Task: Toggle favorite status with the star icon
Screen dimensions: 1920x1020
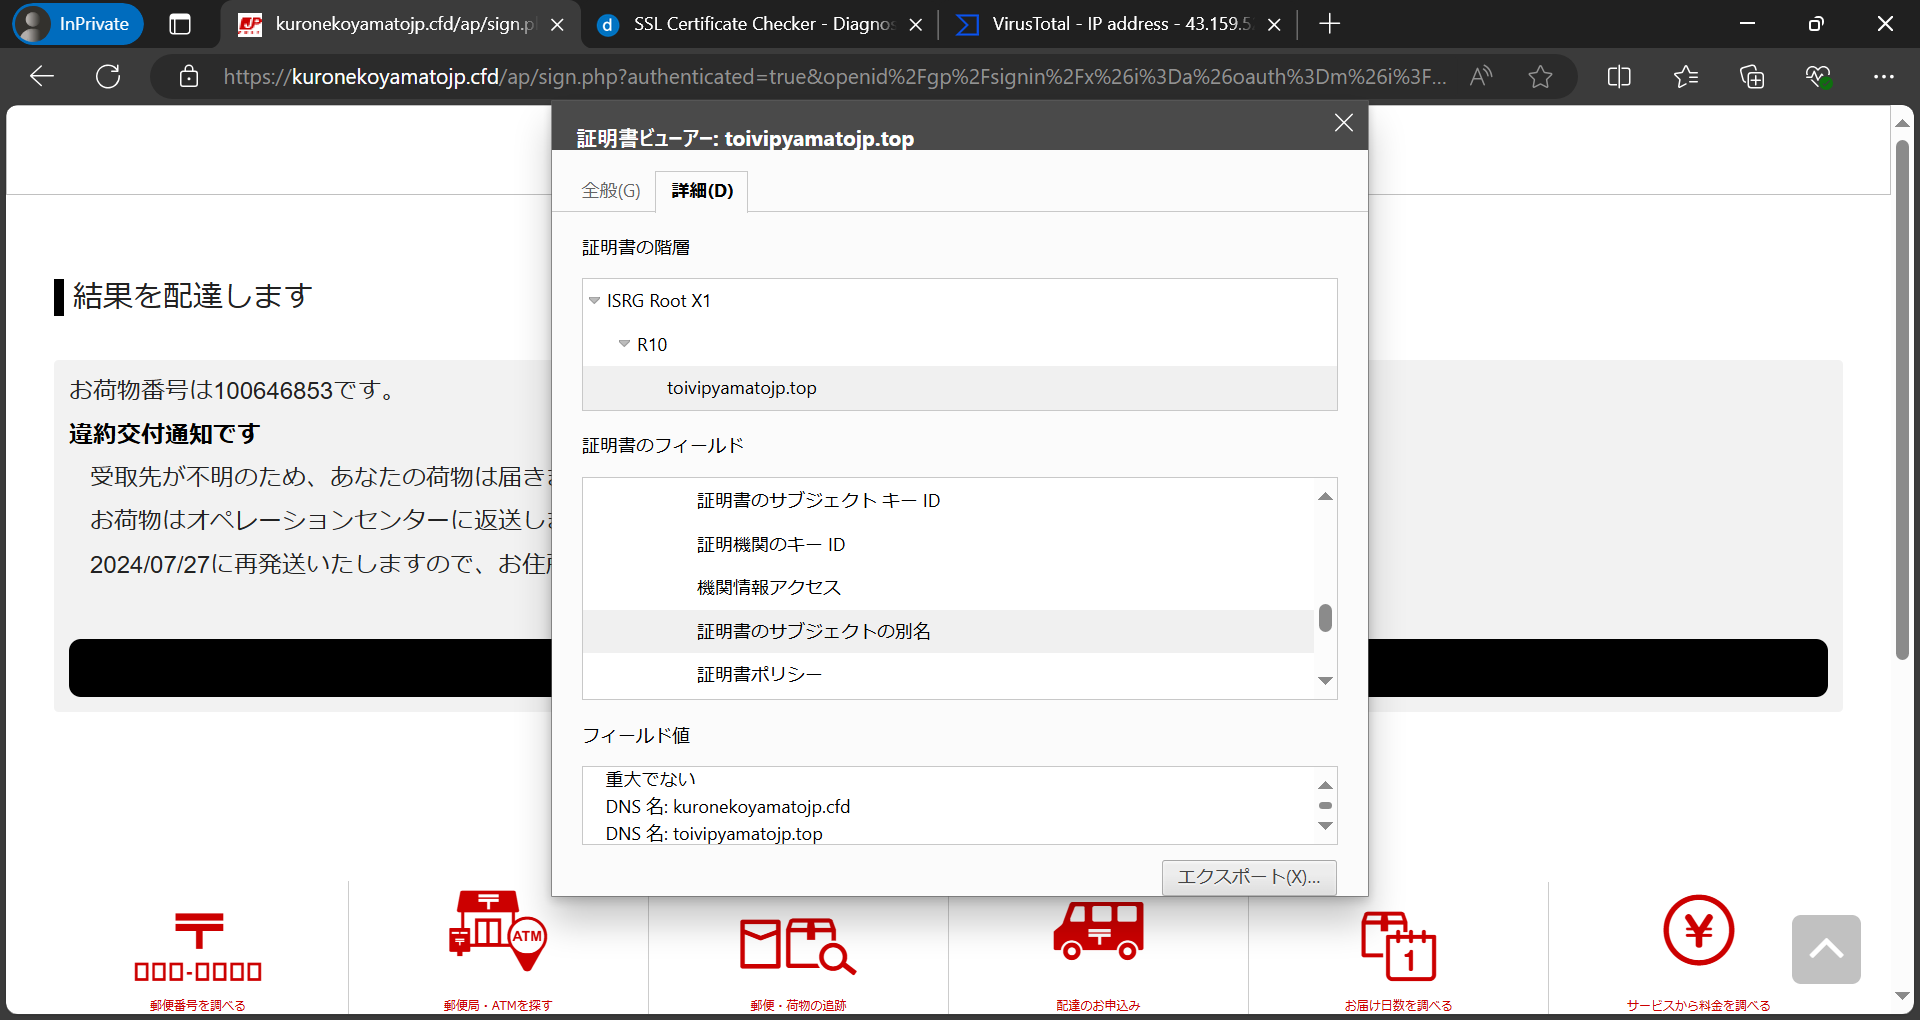Action: click(x=1540, y=76)
